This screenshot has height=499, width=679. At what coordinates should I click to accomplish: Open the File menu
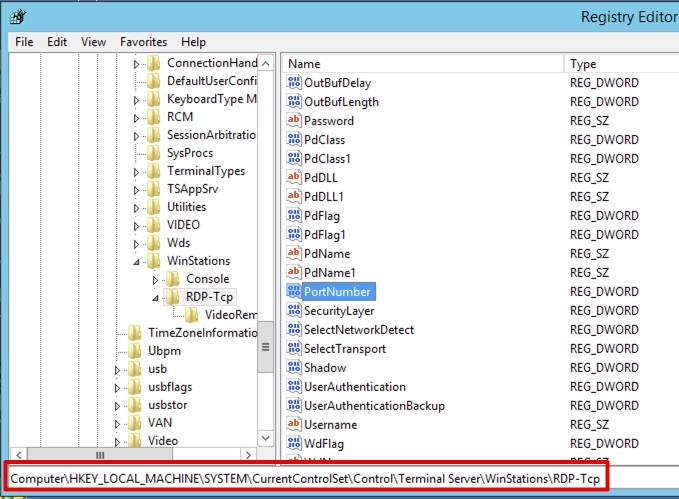(24, 42)
